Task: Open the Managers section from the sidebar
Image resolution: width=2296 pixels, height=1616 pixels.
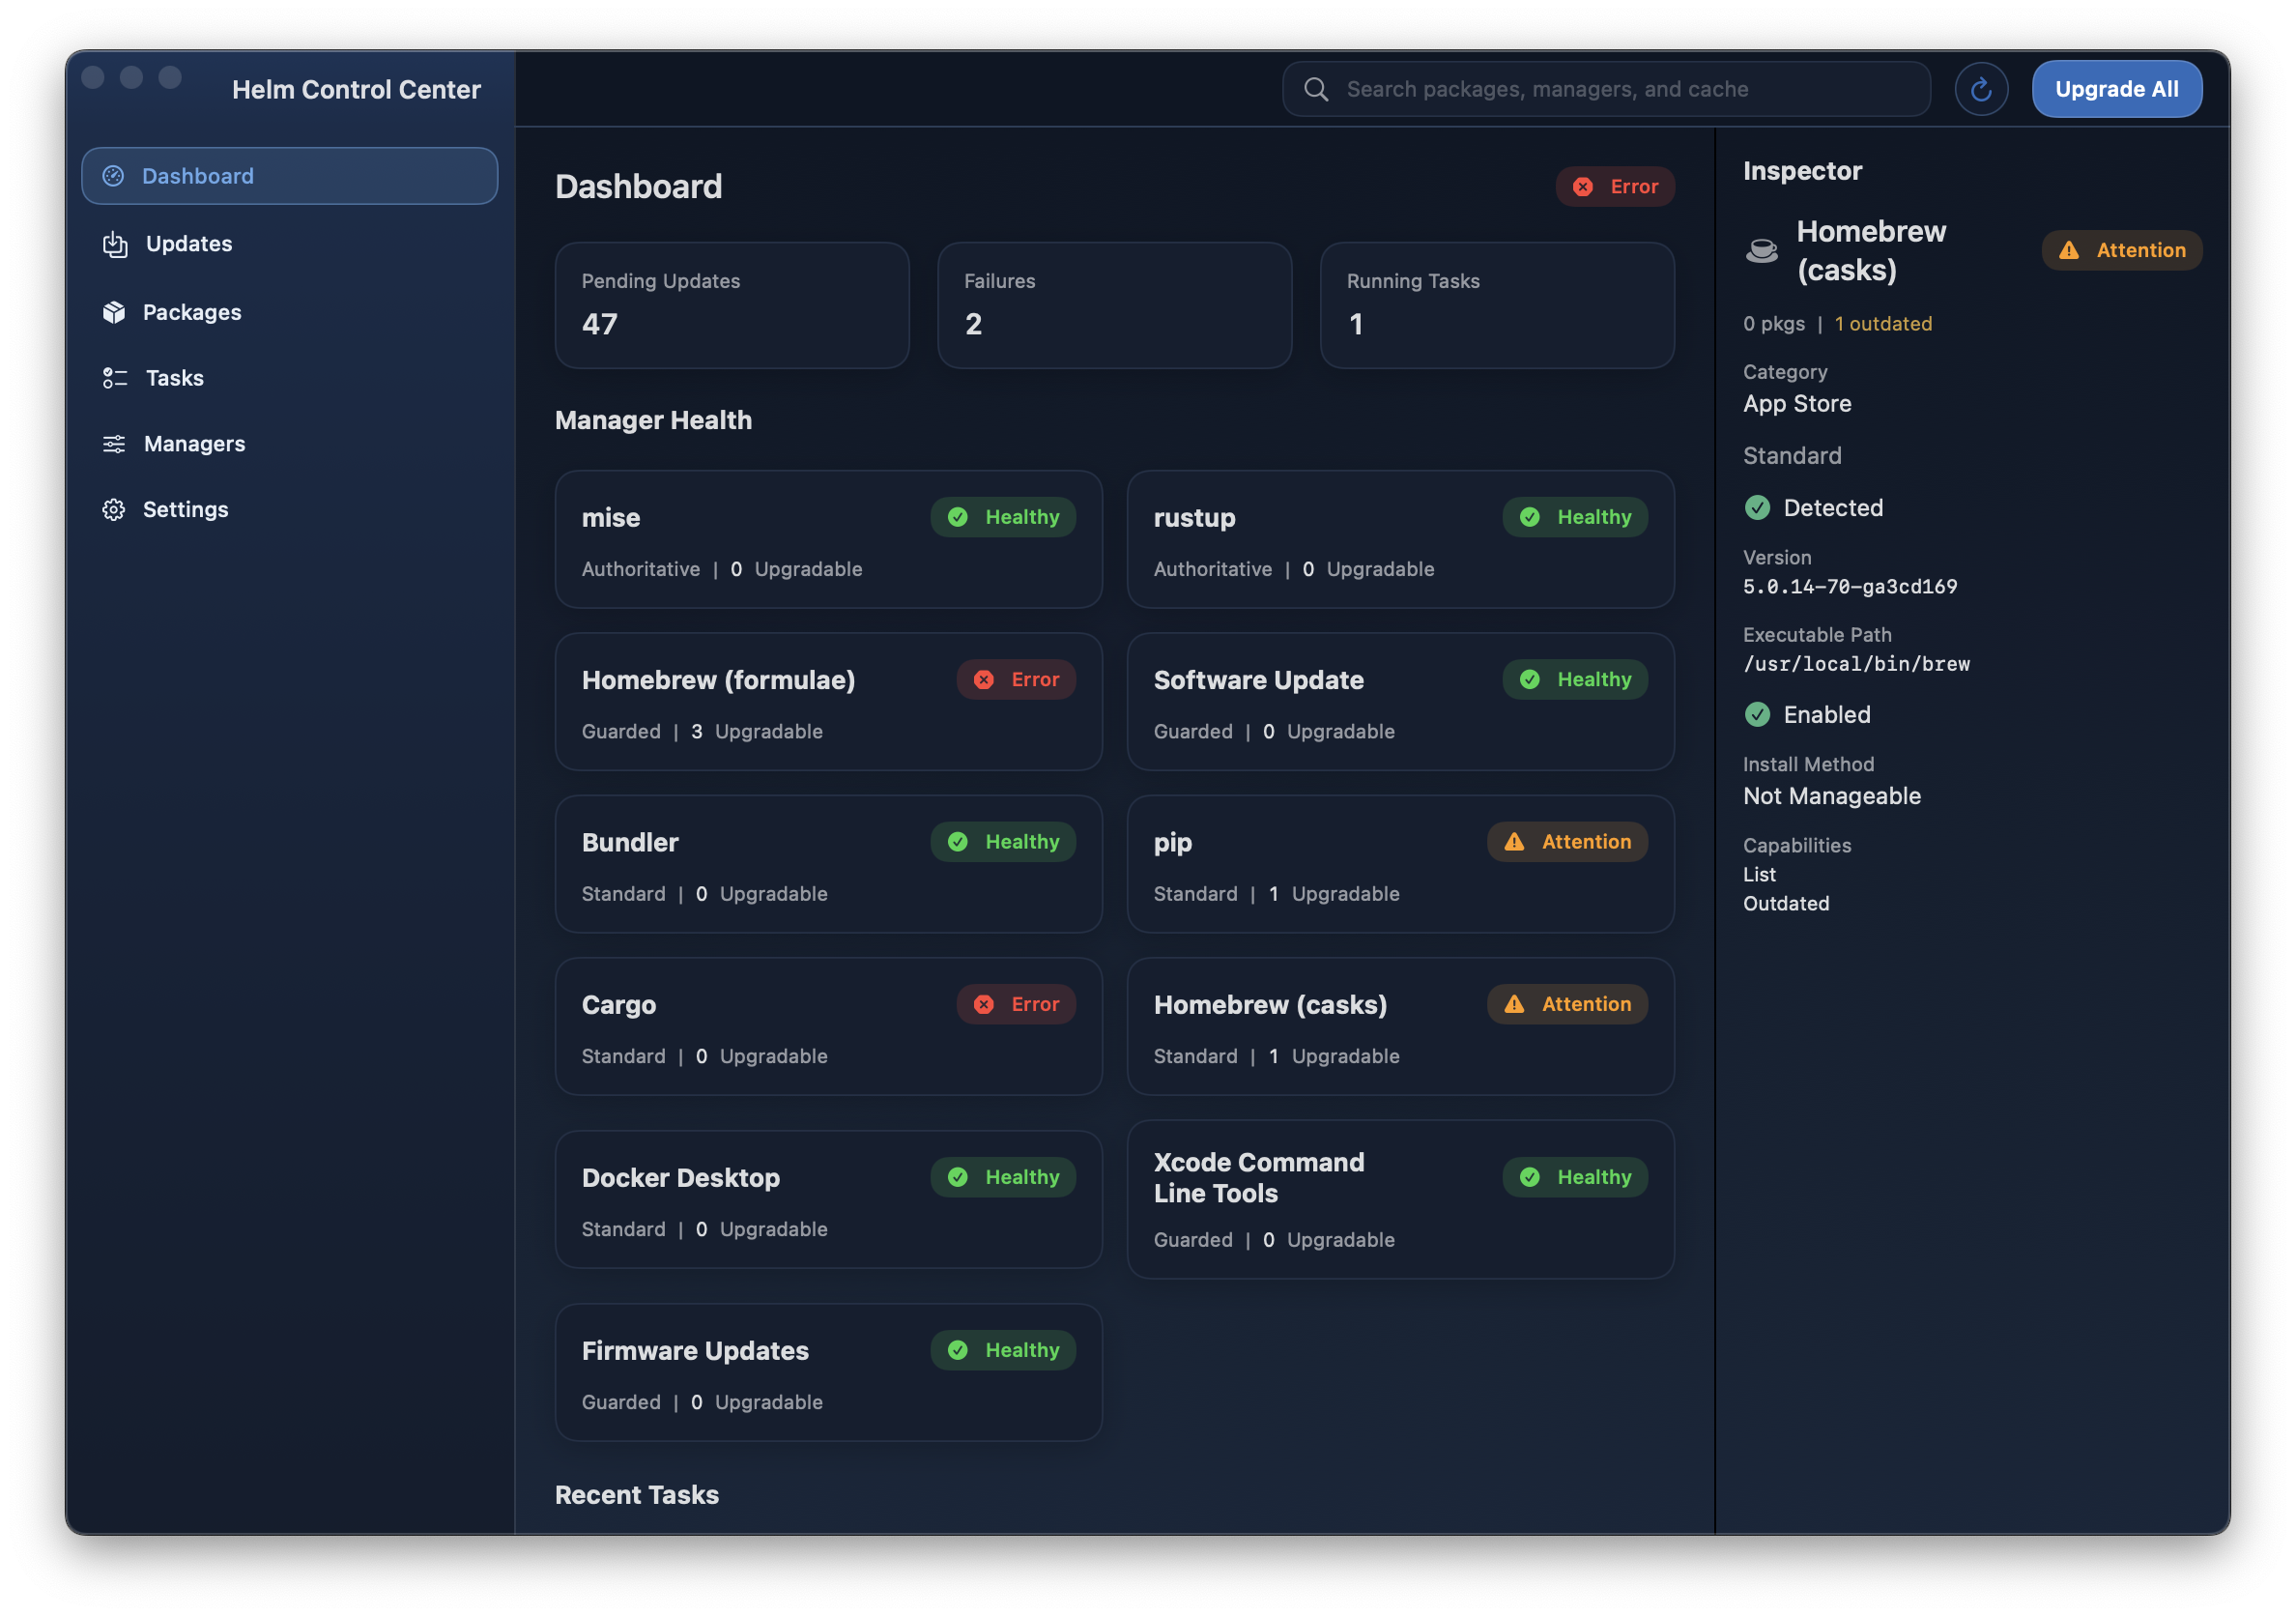Action: (x=194, y=443)
